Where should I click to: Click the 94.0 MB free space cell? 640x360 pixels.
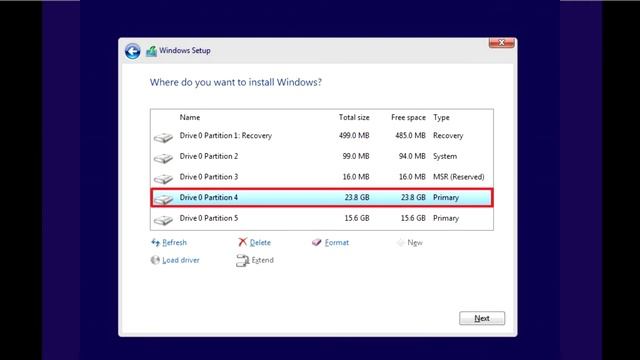click(412, 156)
